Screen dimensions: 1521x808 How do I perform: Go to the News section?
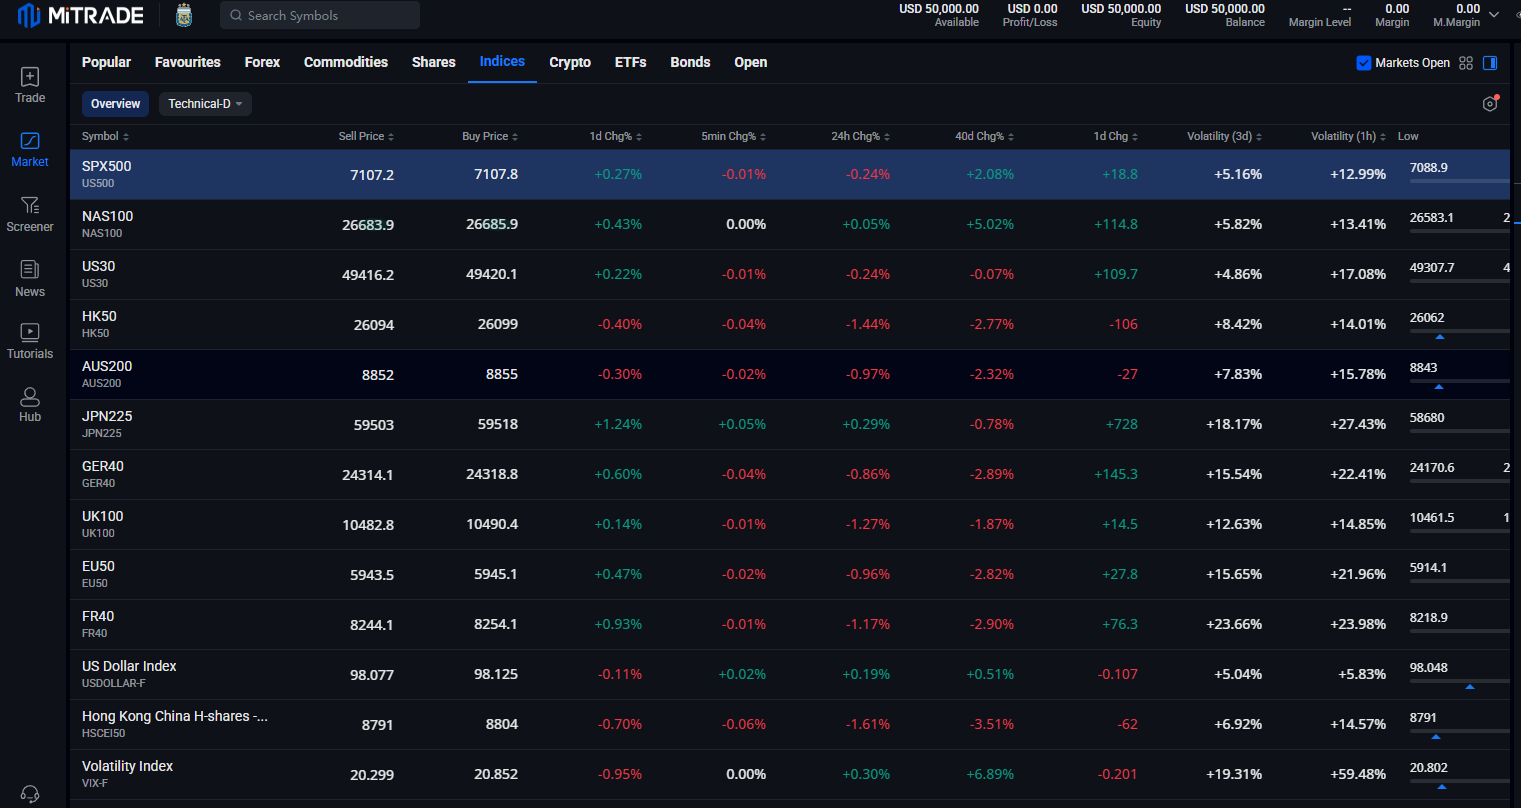(x=30, y=278)
